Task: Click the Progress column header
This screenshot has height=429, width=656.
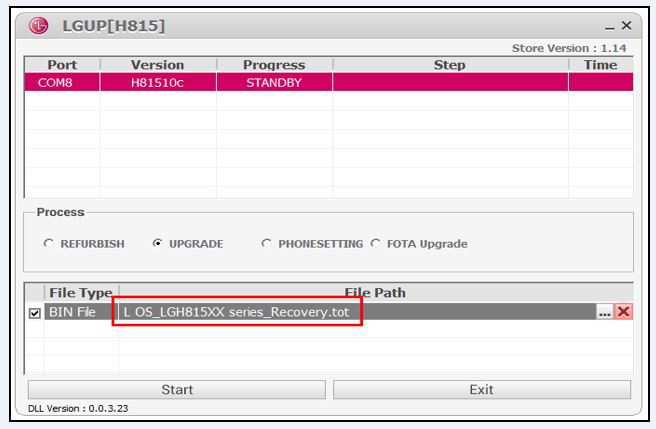Action: click(274, 65)
